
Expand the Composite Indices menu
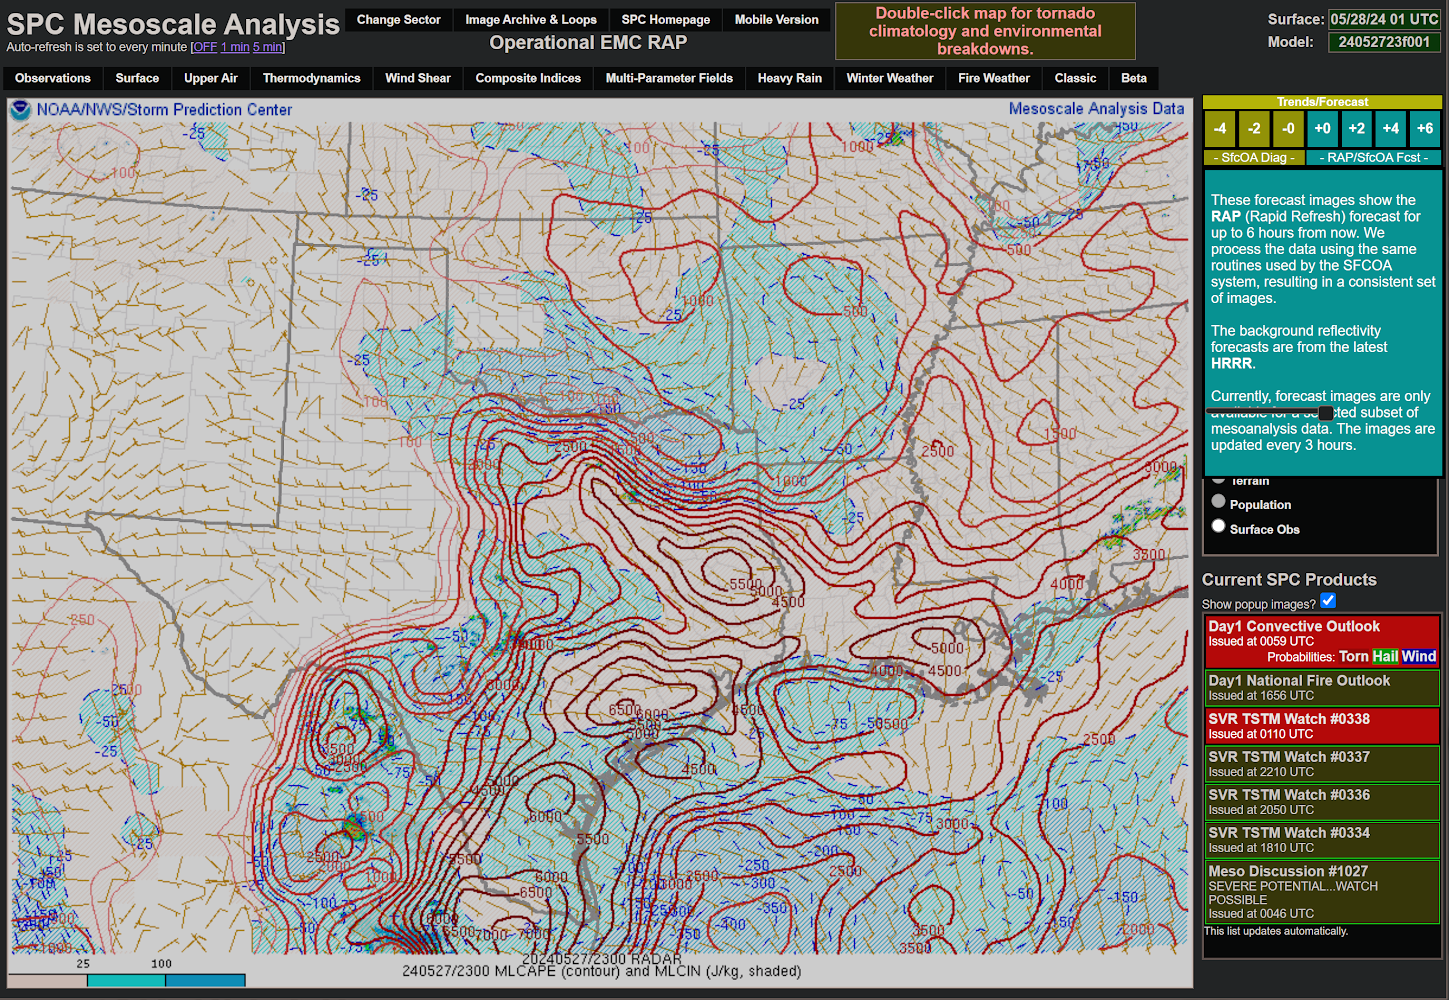click(x=528, y=78)
